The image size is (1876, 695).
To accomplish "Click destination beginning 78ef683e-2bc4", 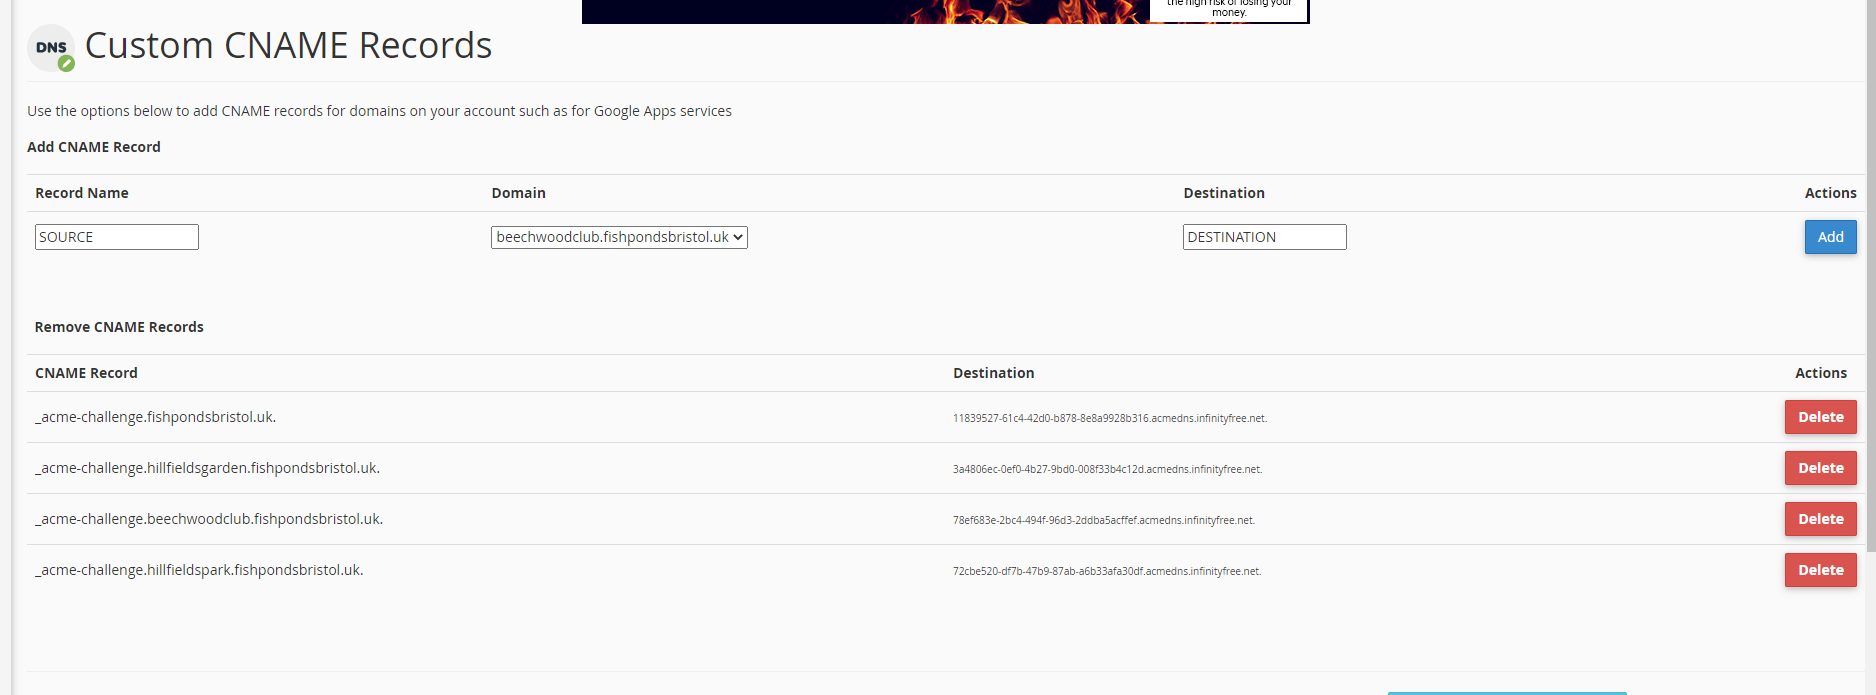I will (x=1104, y=520).
